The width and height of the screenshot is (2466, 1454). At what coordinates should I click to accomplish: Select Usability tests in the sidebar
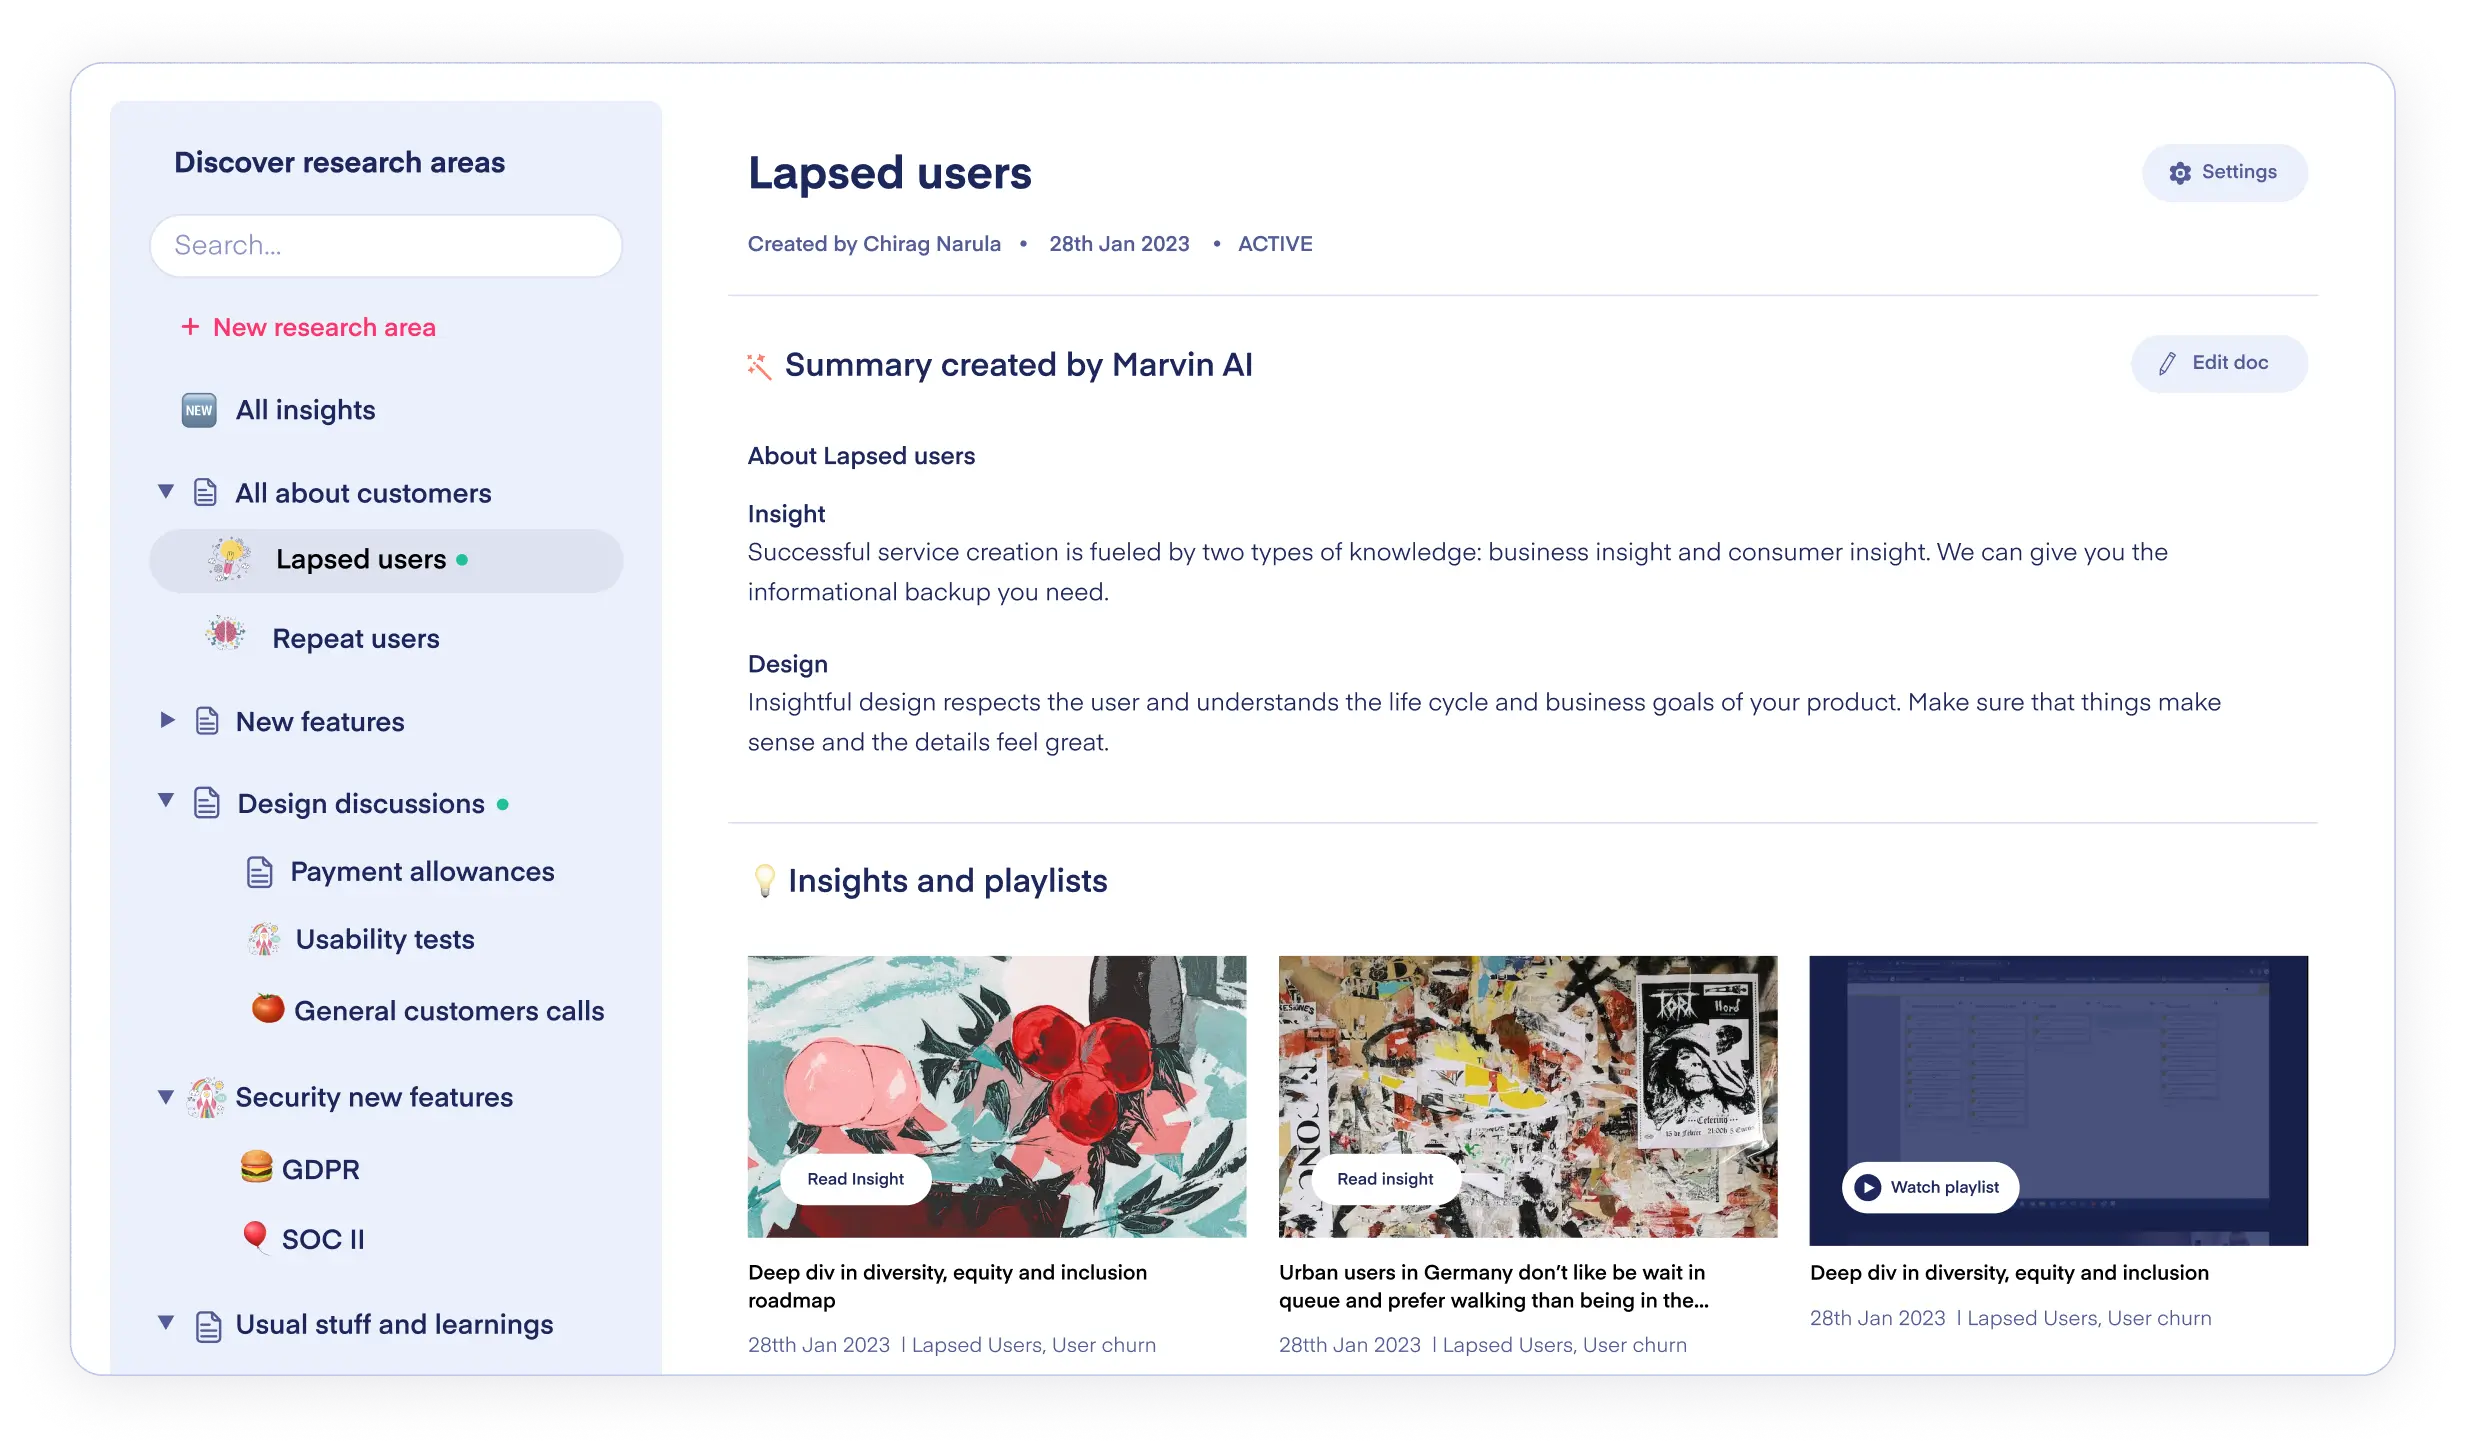click(386, 940)
